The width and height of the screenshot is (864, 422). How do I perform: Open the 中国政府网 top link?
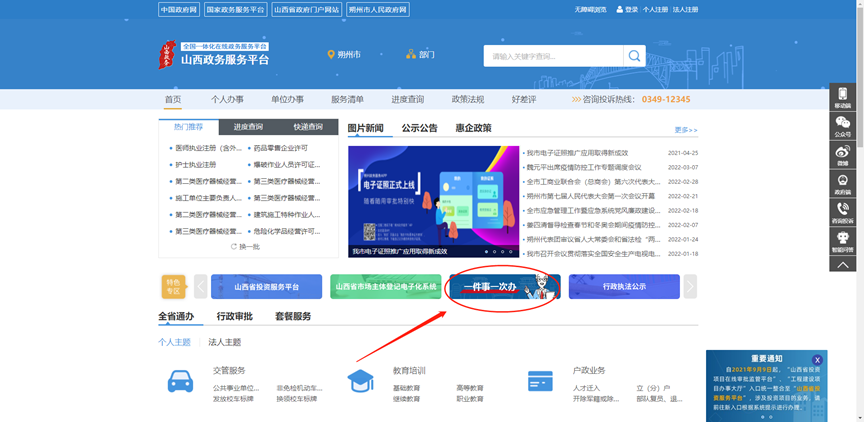(179, 9)
